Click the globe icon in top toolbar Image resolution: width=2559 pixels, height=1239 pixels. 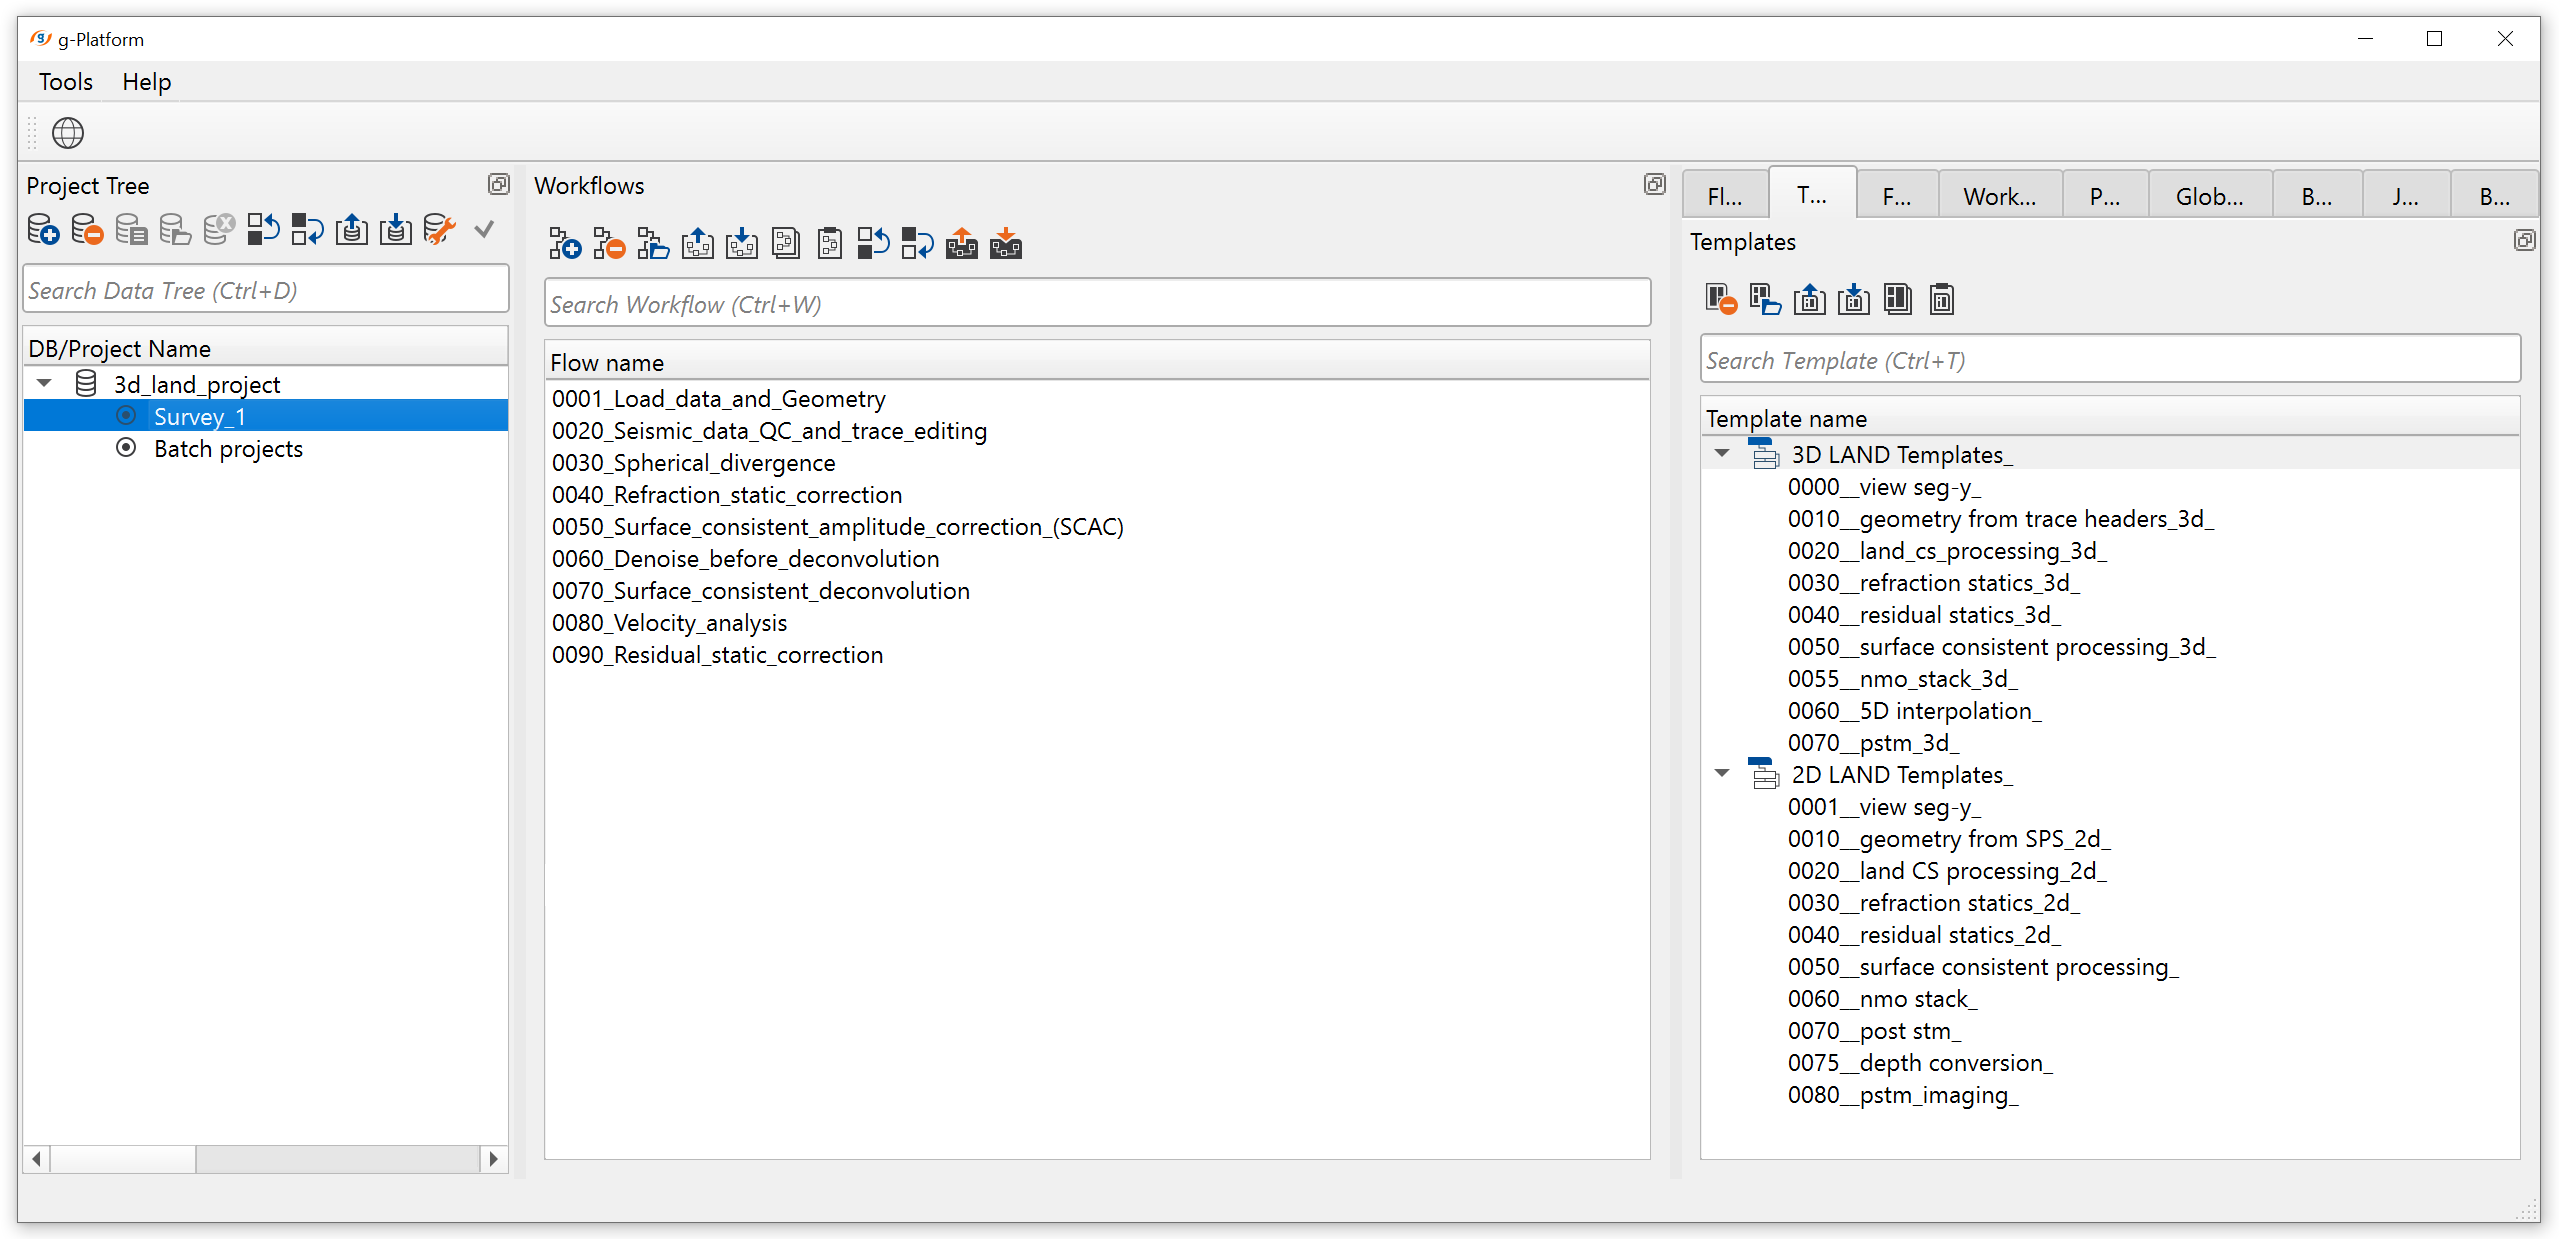[x=67, y=132]
